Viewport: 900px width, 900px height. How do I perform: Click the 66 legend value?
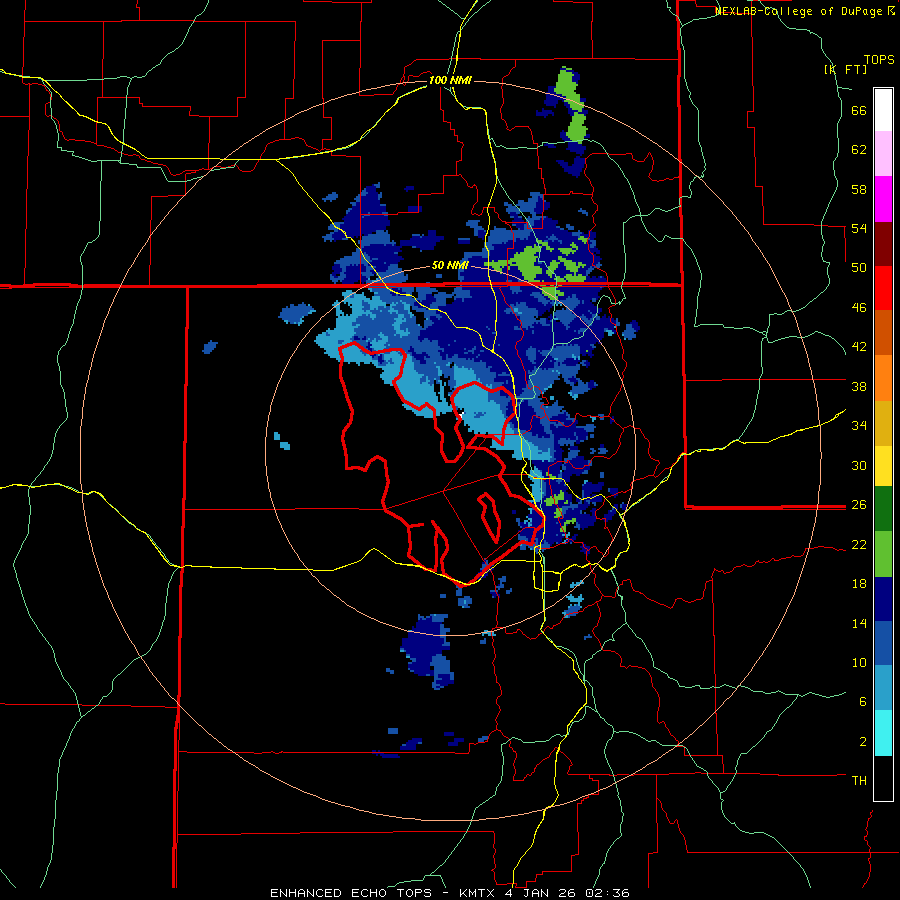coord(859,111)
